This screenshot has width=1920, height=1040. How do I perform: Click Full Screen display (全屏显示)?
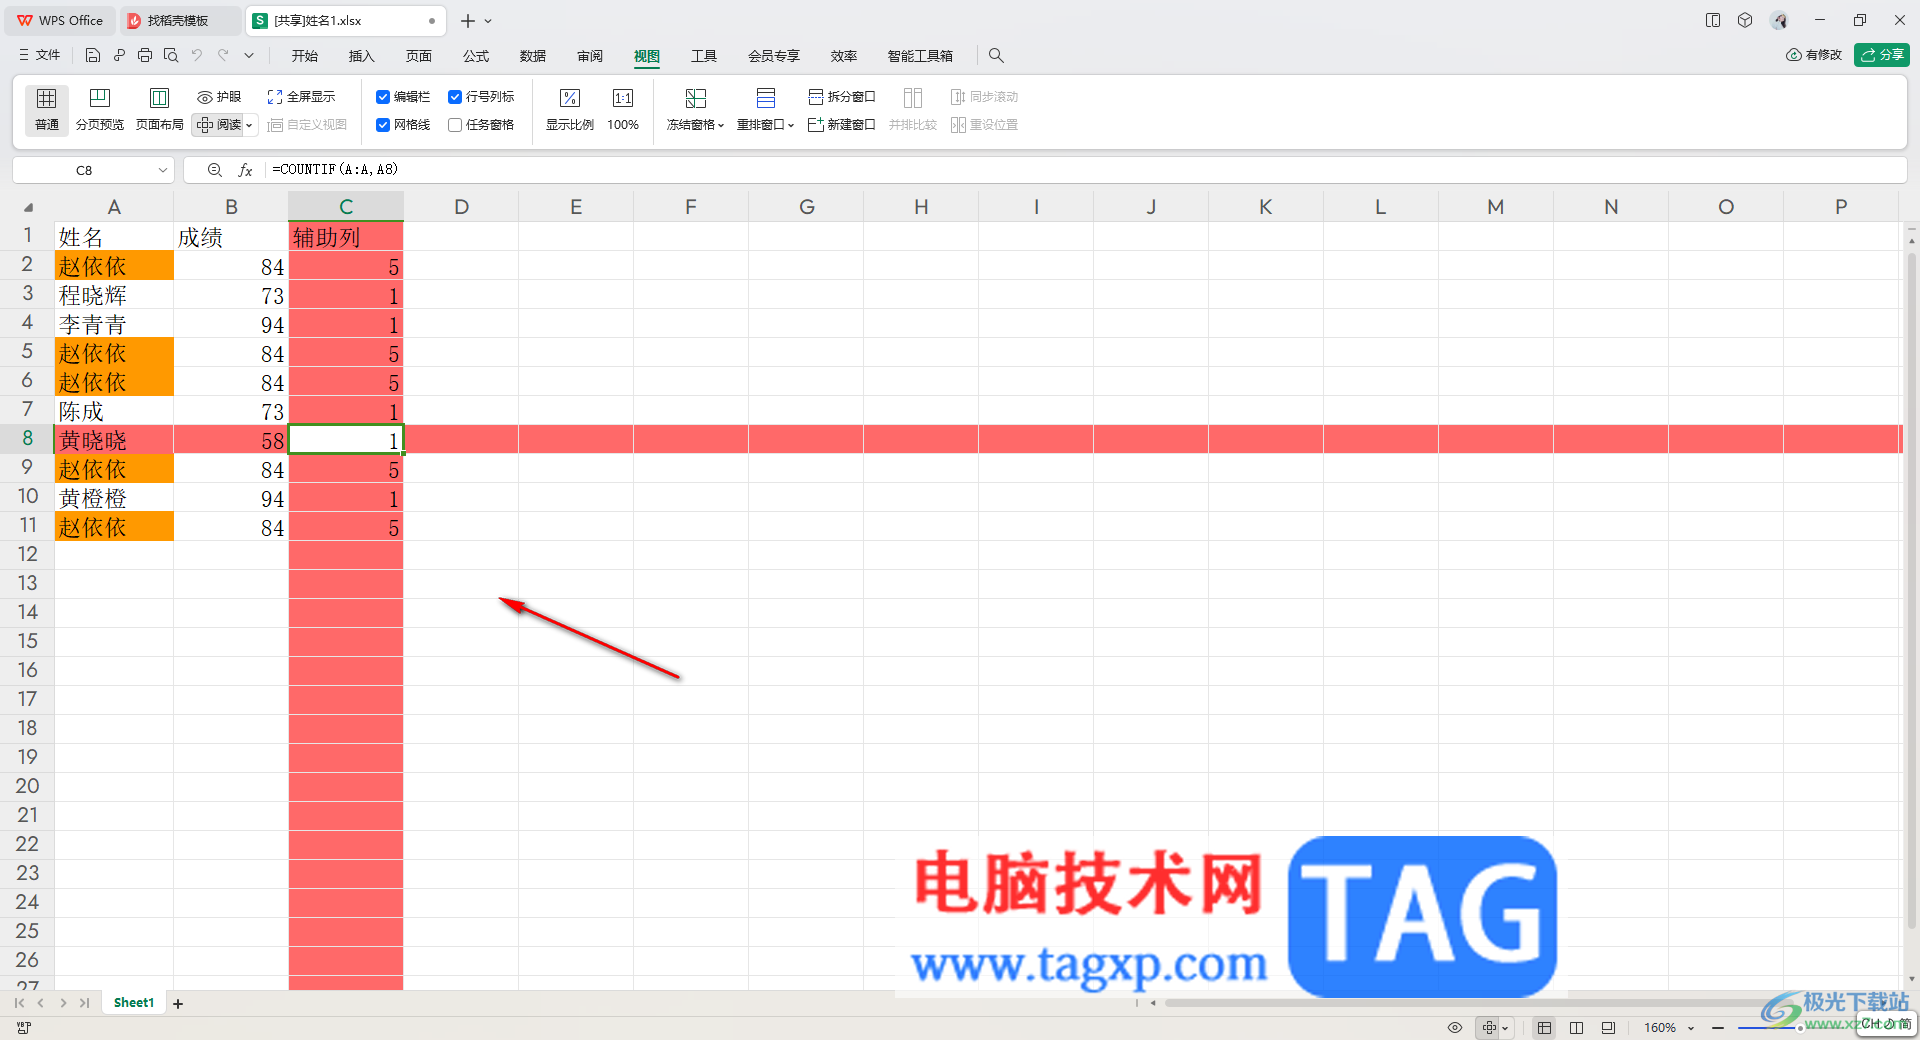pos(301,97)
